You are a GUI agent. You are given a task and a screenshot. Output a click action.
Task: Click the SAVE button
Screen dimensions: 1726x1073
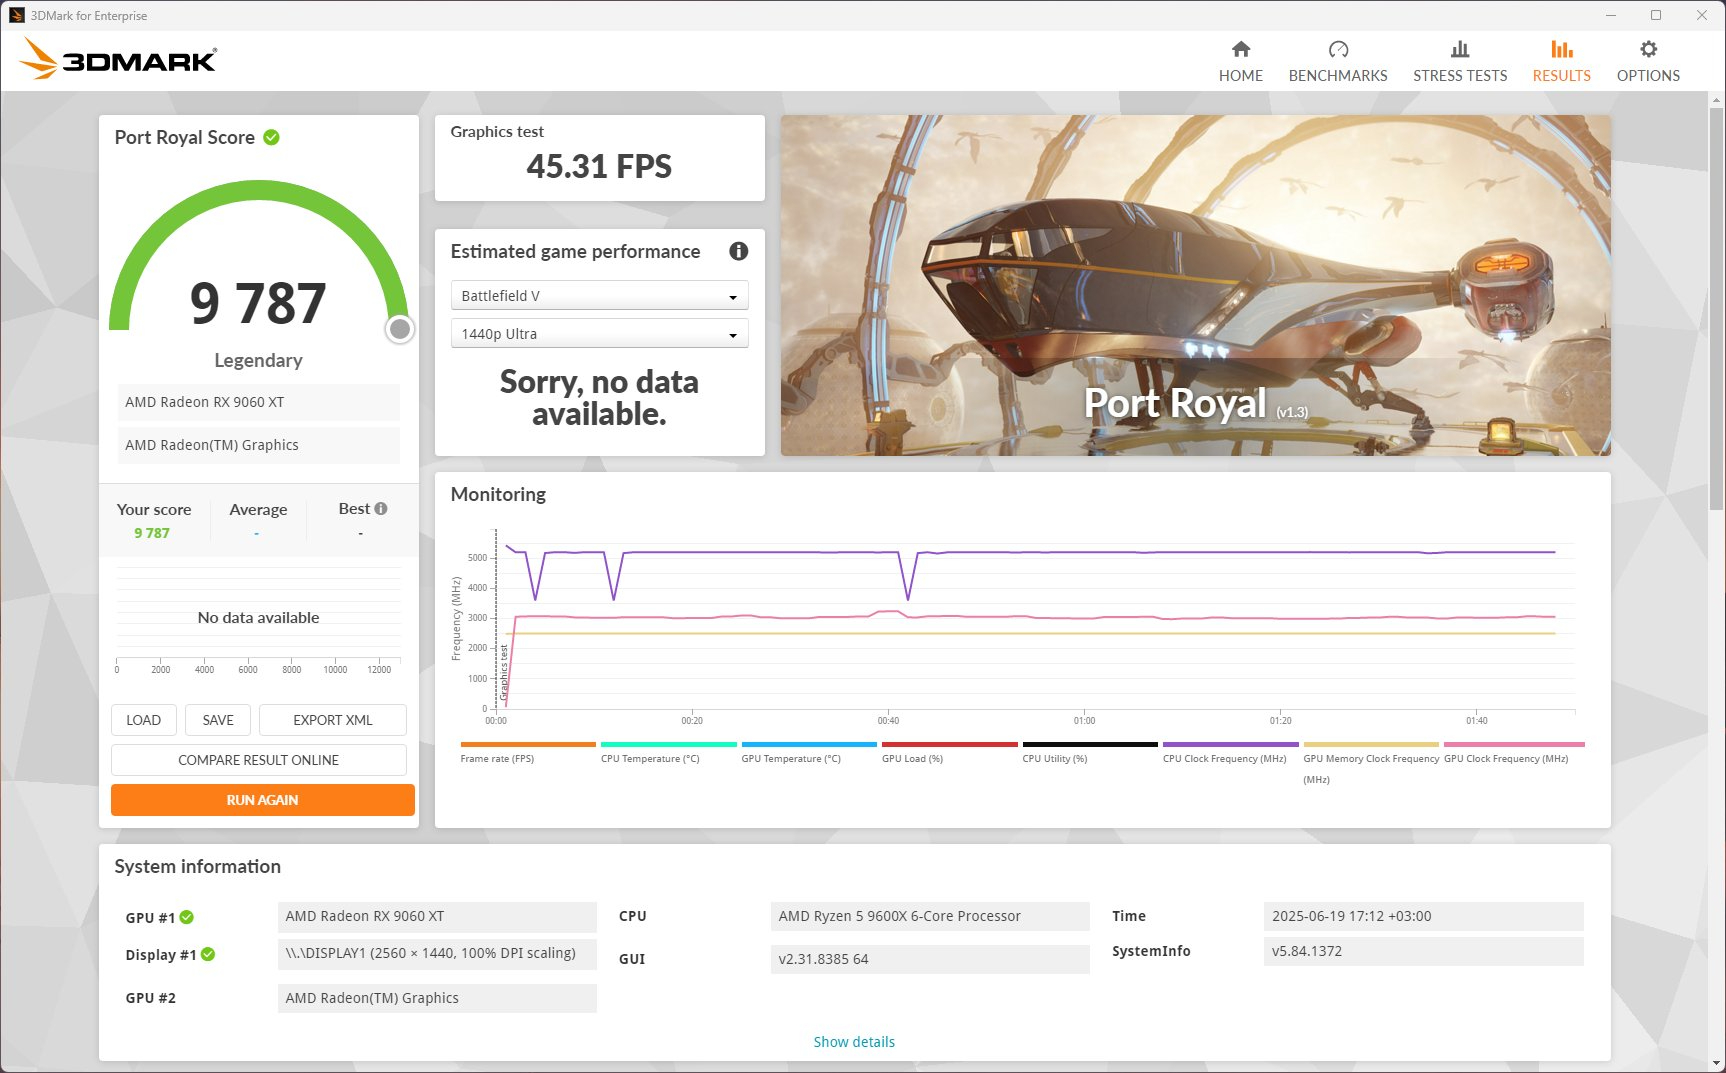point(218,720)
